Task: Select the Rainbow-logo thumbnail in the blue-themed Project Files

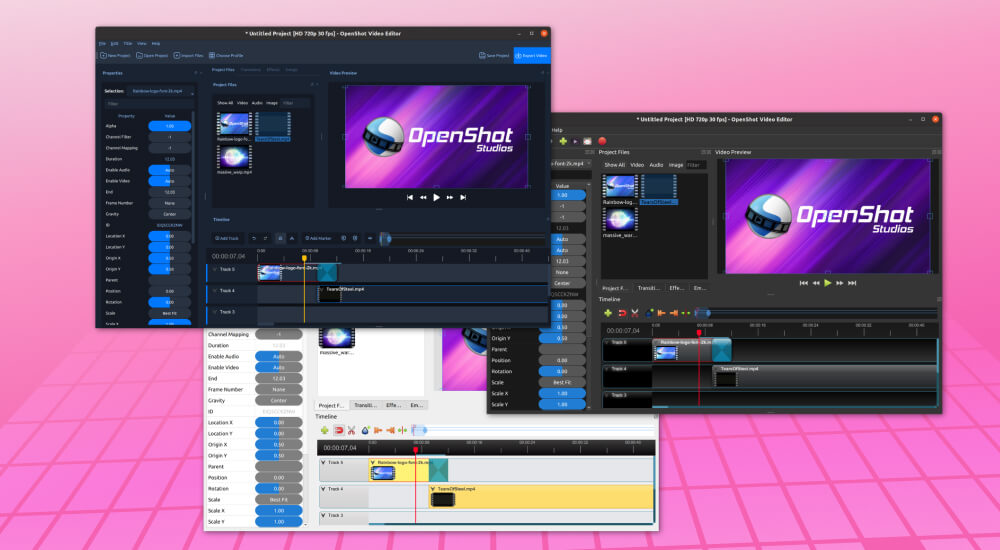Action: (234, 123)
